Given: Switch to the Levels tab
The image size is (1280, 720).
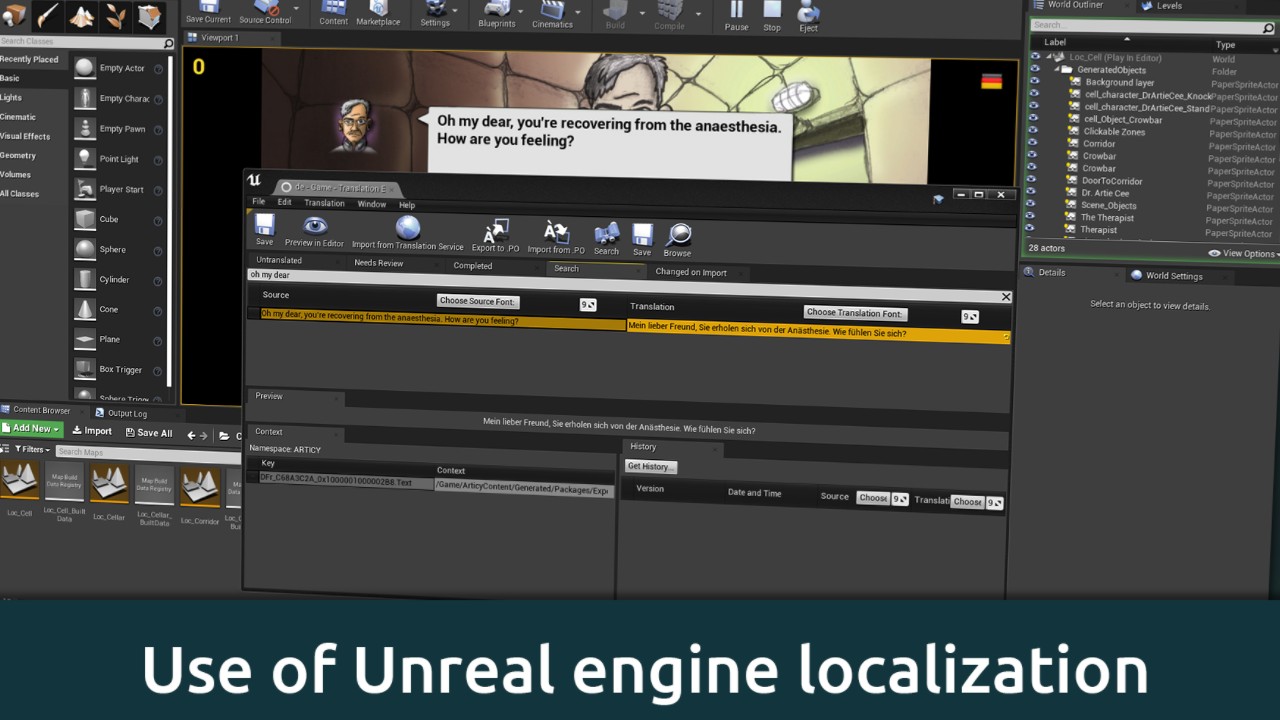Looking at the screenshot, I should click(1169, 6).
